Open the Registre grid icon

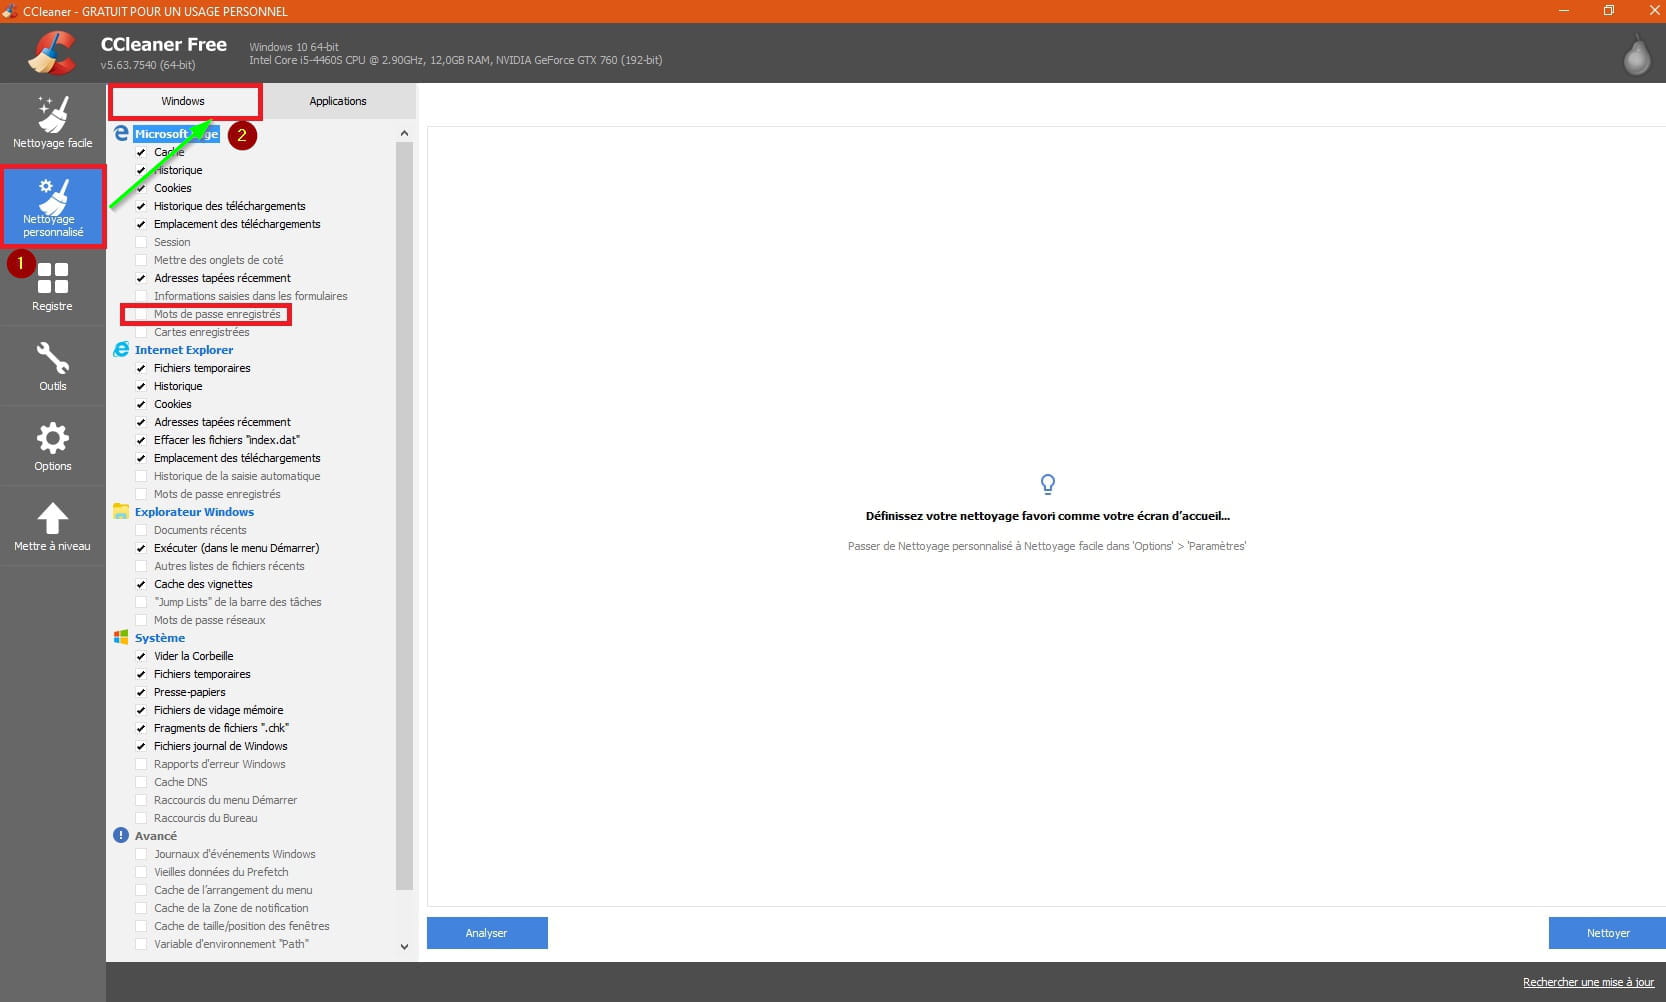tap(52, 277)
